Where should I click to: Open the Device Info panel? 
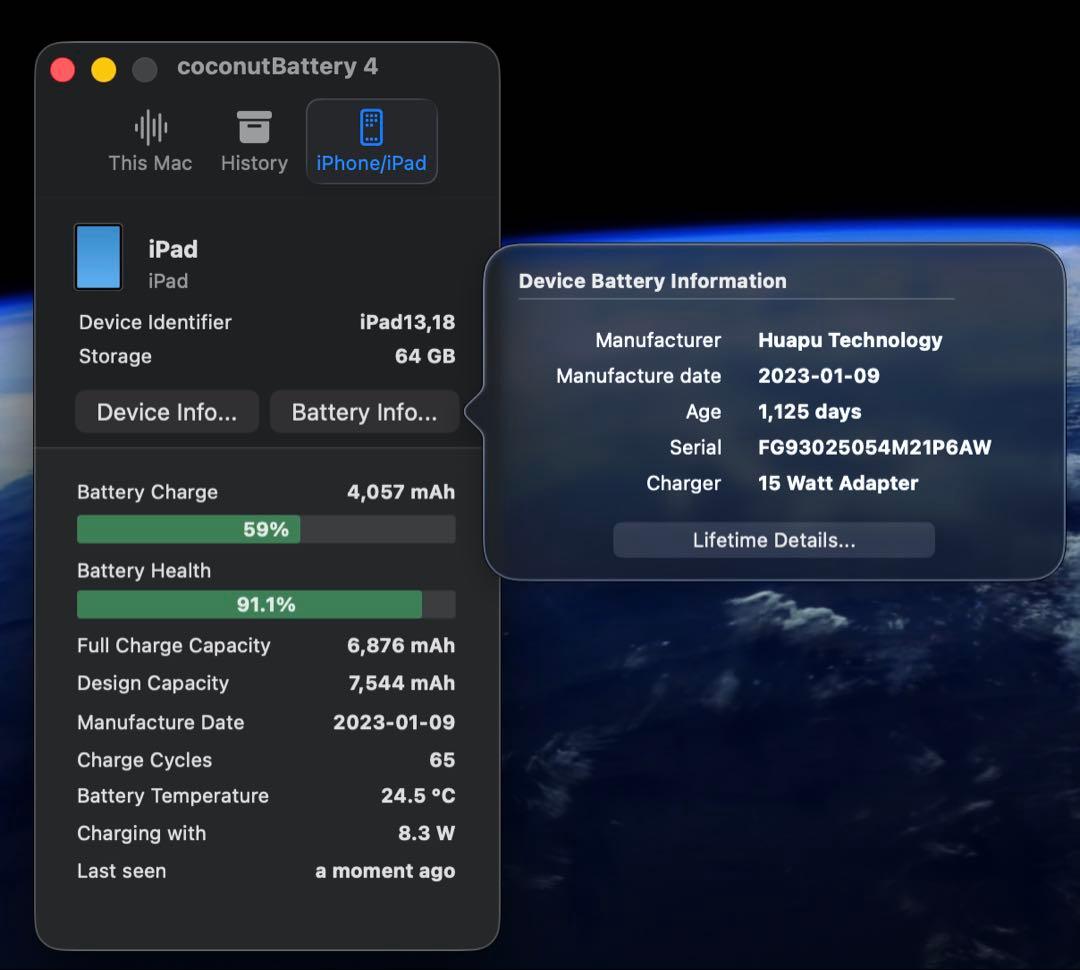pos(166,411)
